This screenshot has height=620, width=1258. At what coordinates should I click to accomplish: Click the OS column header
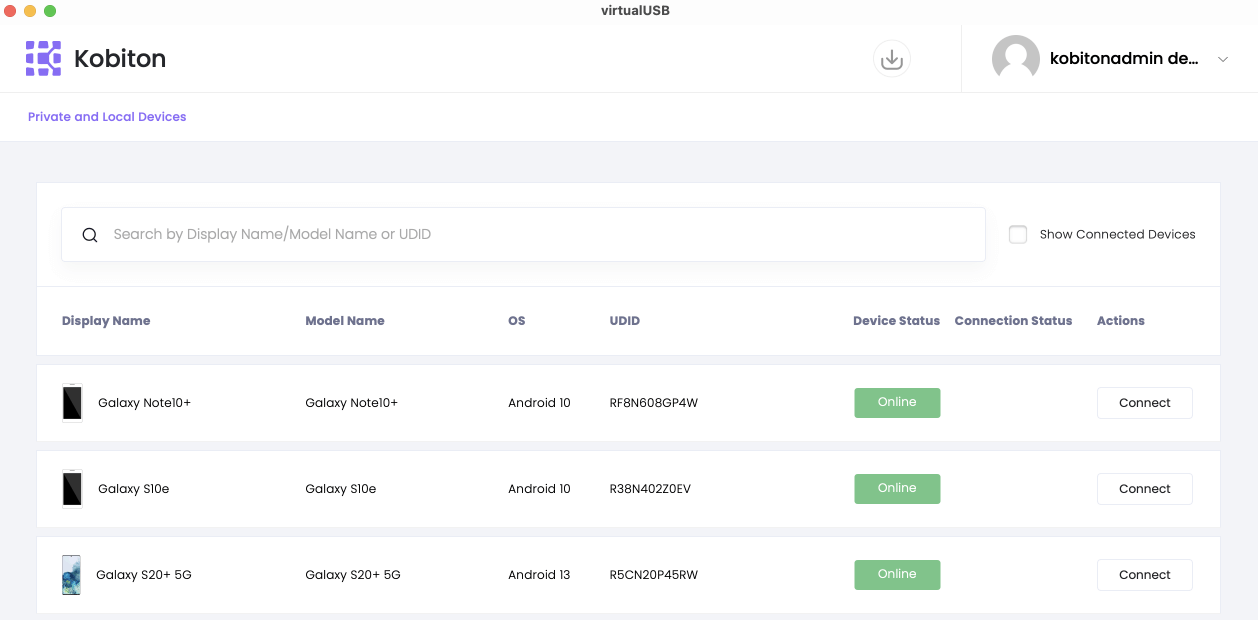[x=516, y=321]
